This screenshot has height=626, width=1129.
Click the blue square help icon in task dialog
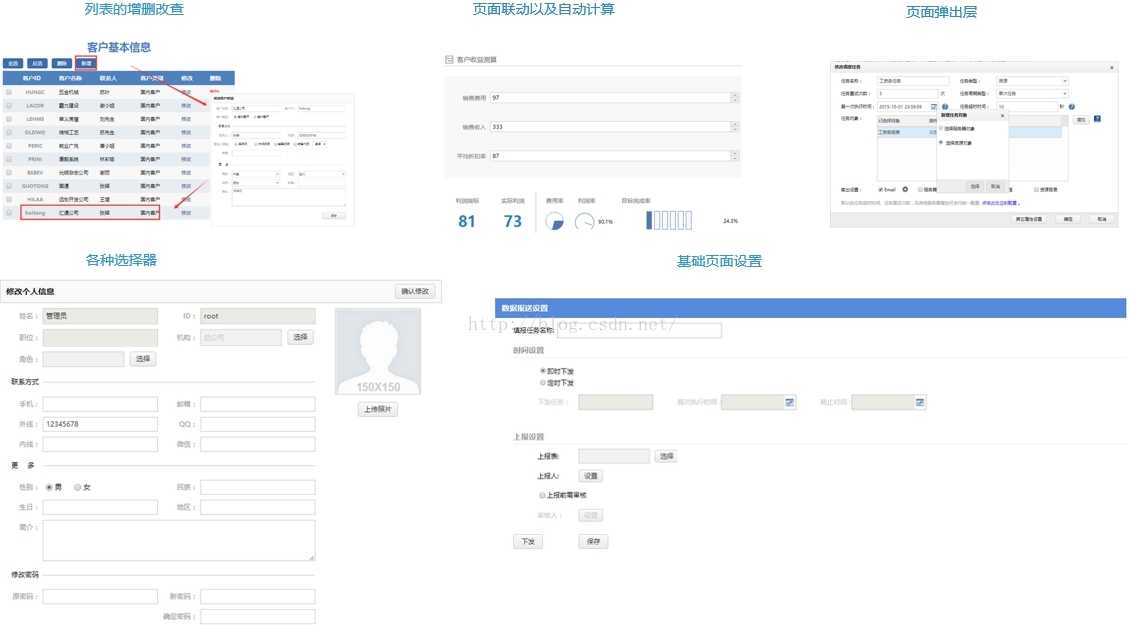tap(1097, 118)
